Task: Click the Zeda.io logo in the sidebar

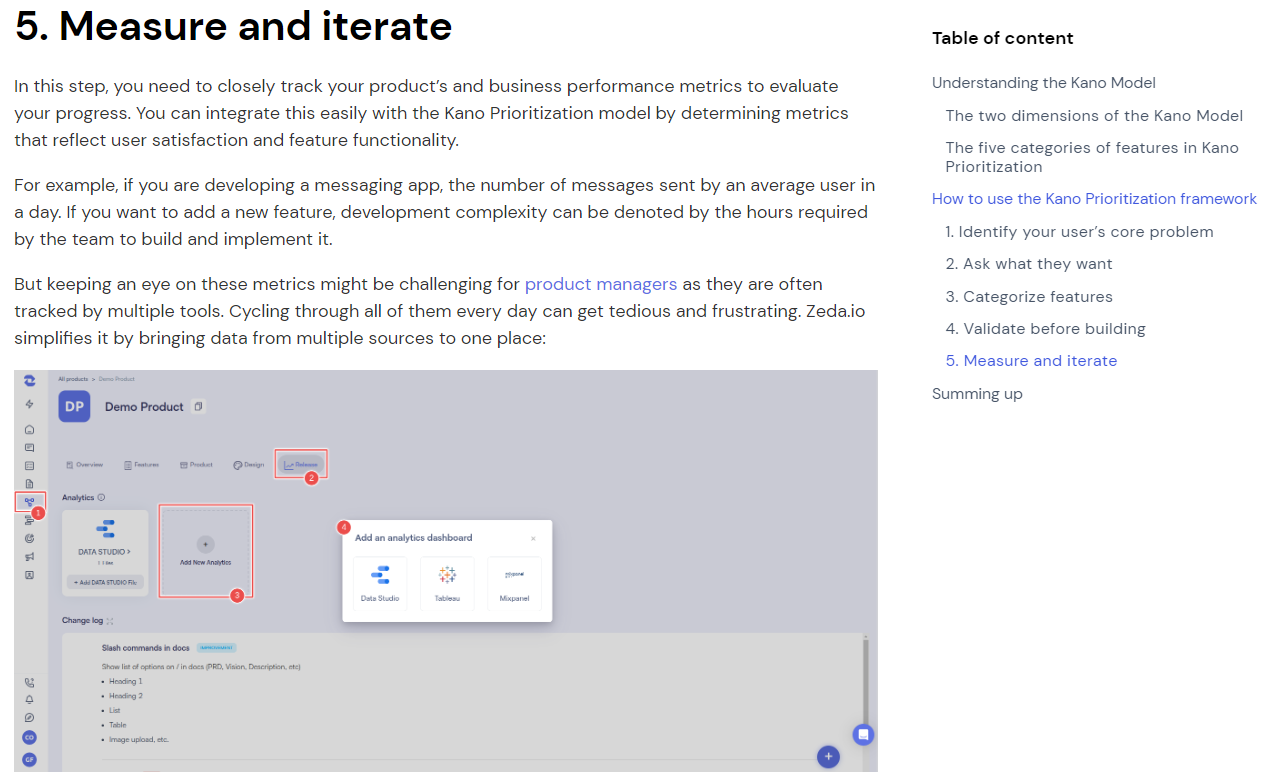Action: [30, 381]
